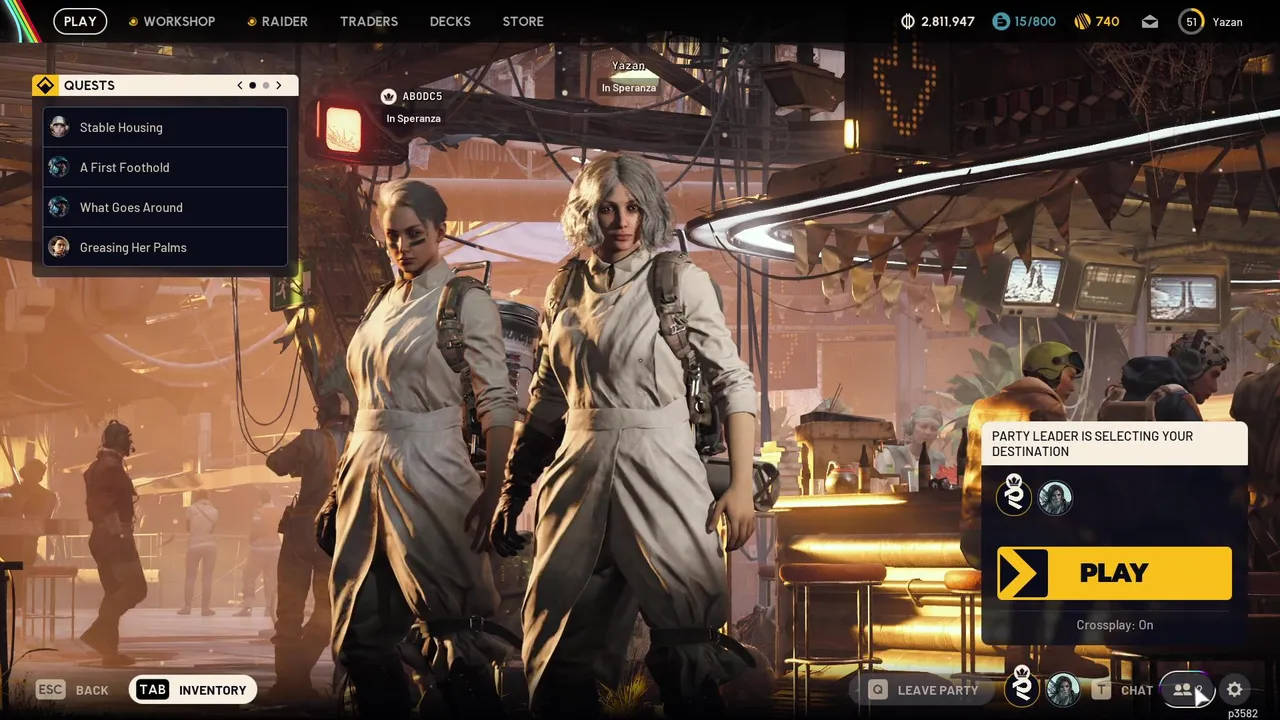Open the STORE tab
Screen dimensions: 1280x720
coord(523,21)
